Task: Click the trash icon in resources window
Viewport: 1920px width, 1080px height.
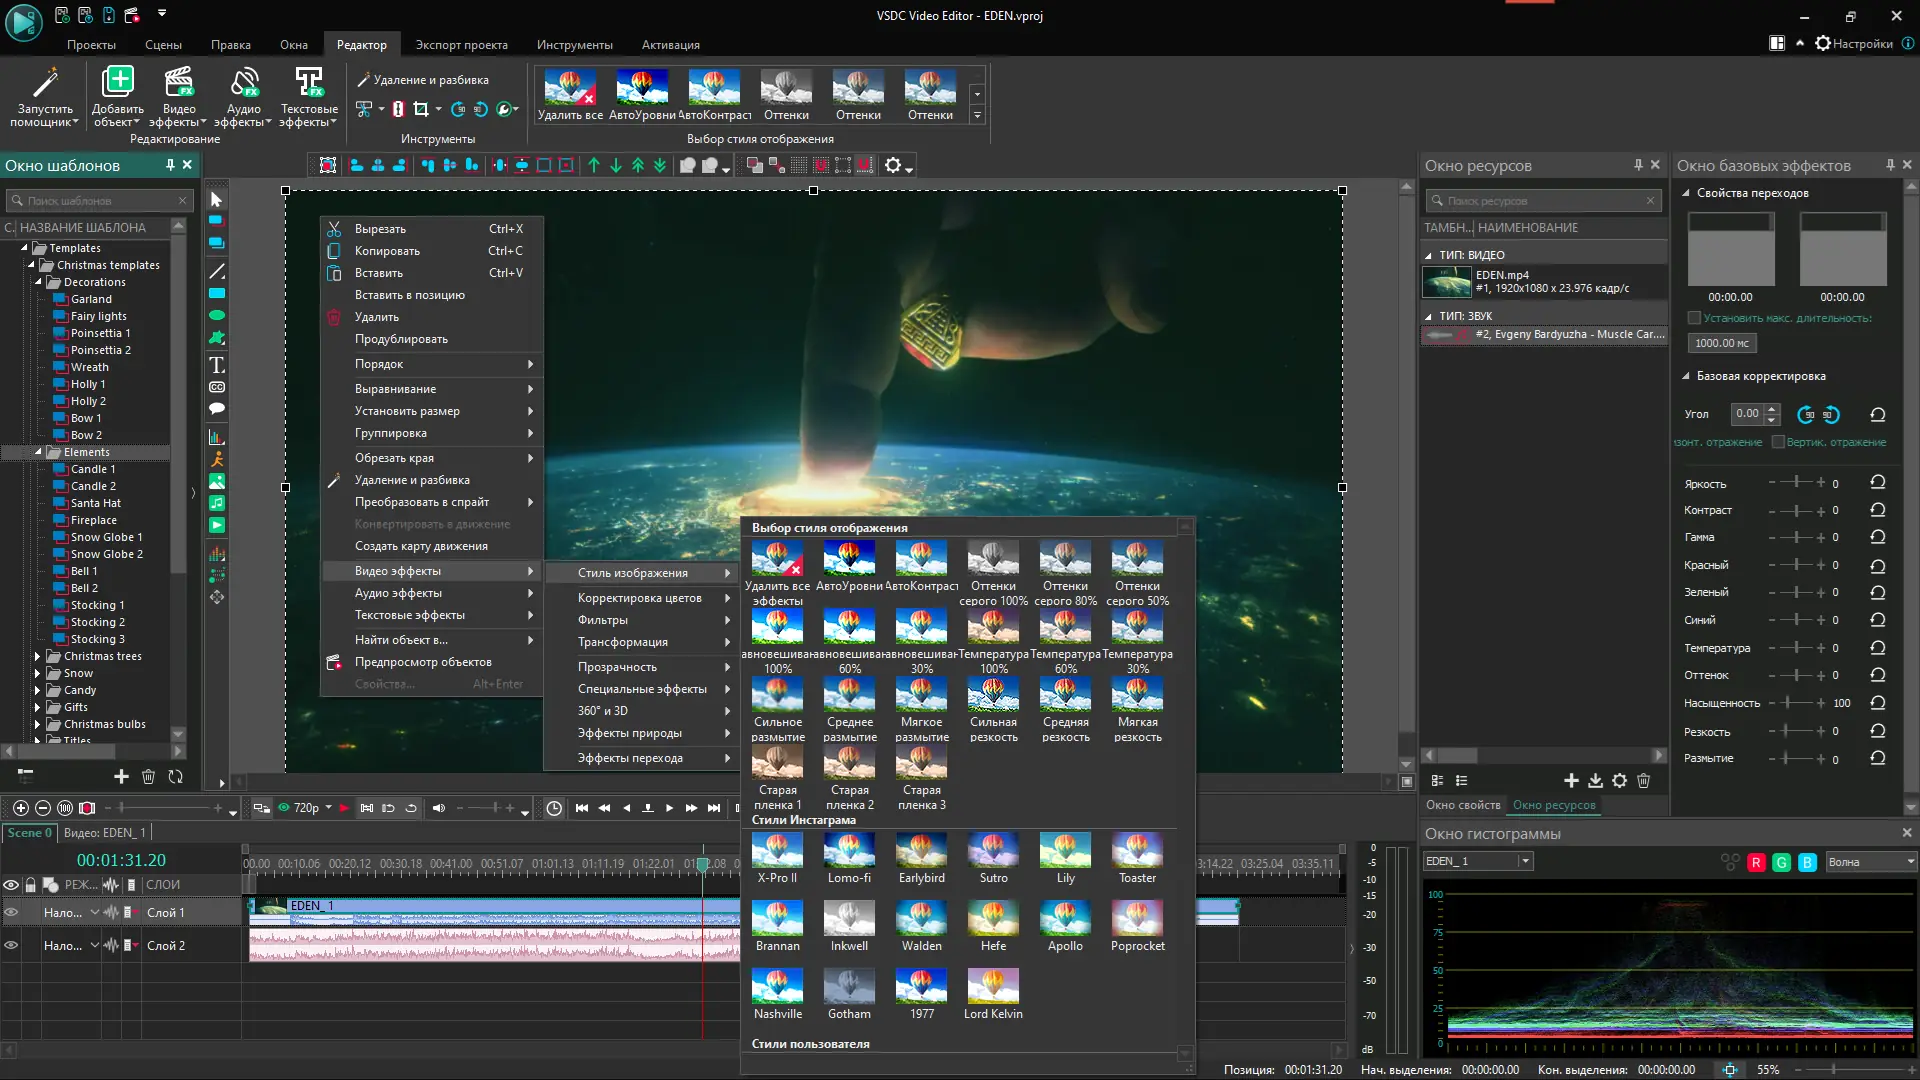Action: [1643, 780]
